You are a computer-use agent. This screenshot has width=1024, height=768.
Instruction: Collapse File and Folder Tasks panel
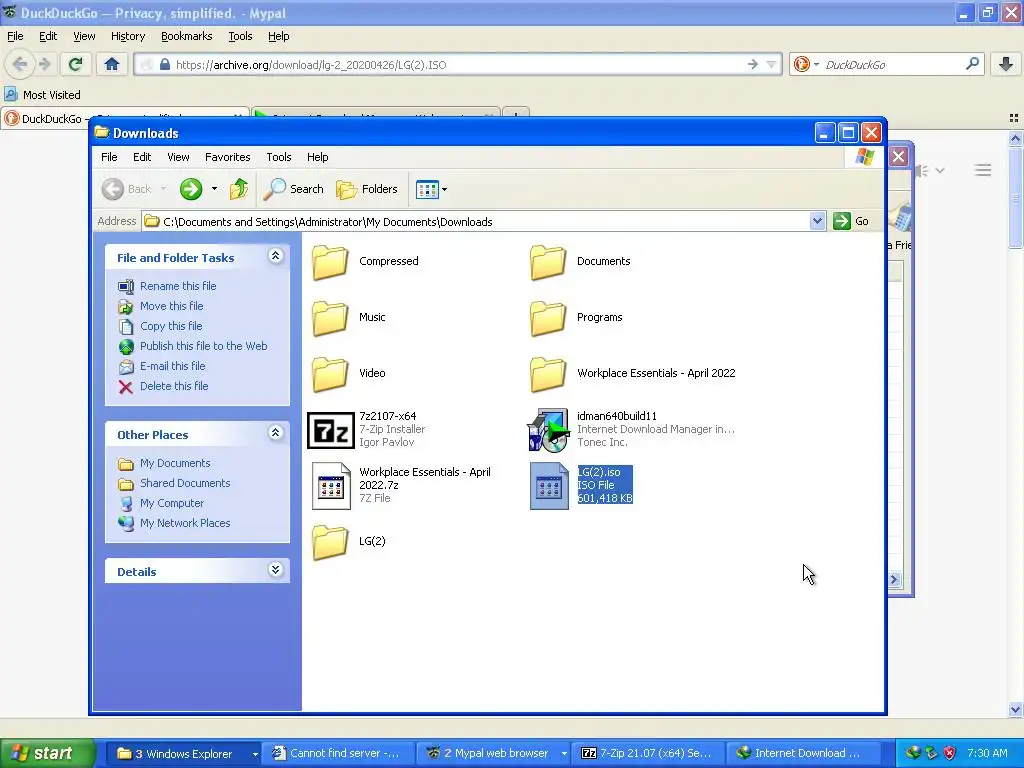(x=276, y=256)
